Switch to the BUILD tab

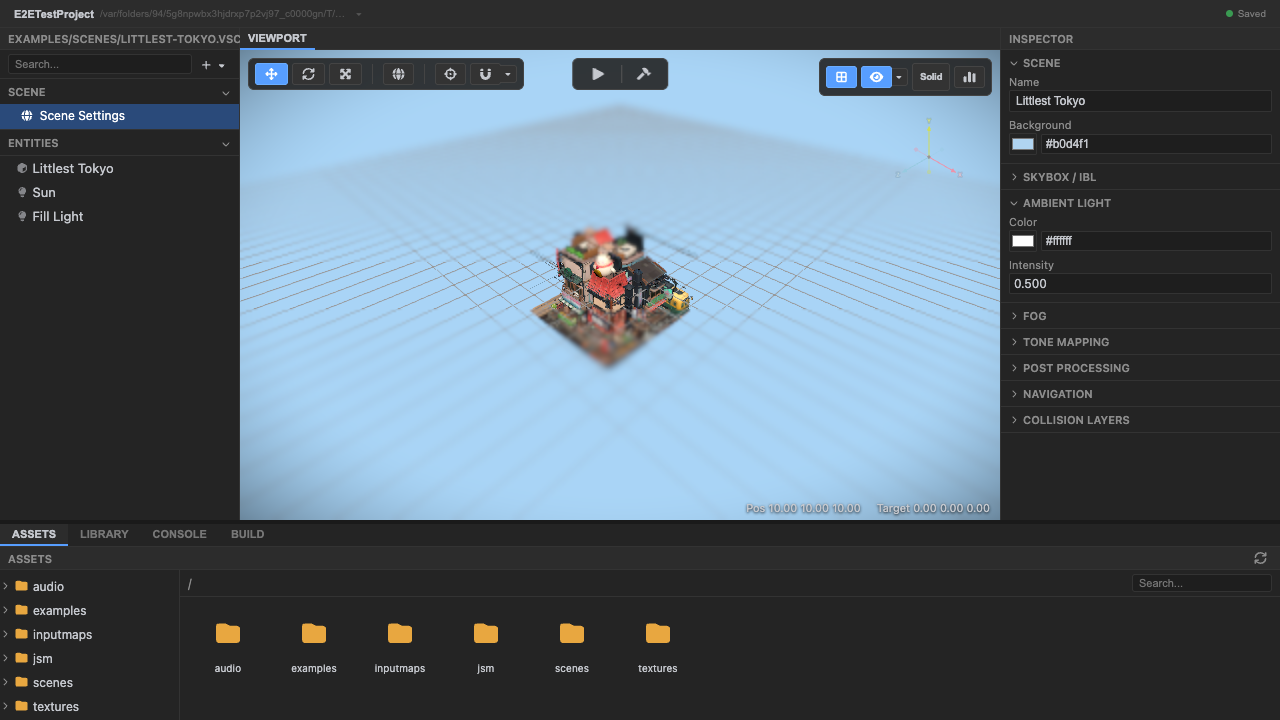247,534
